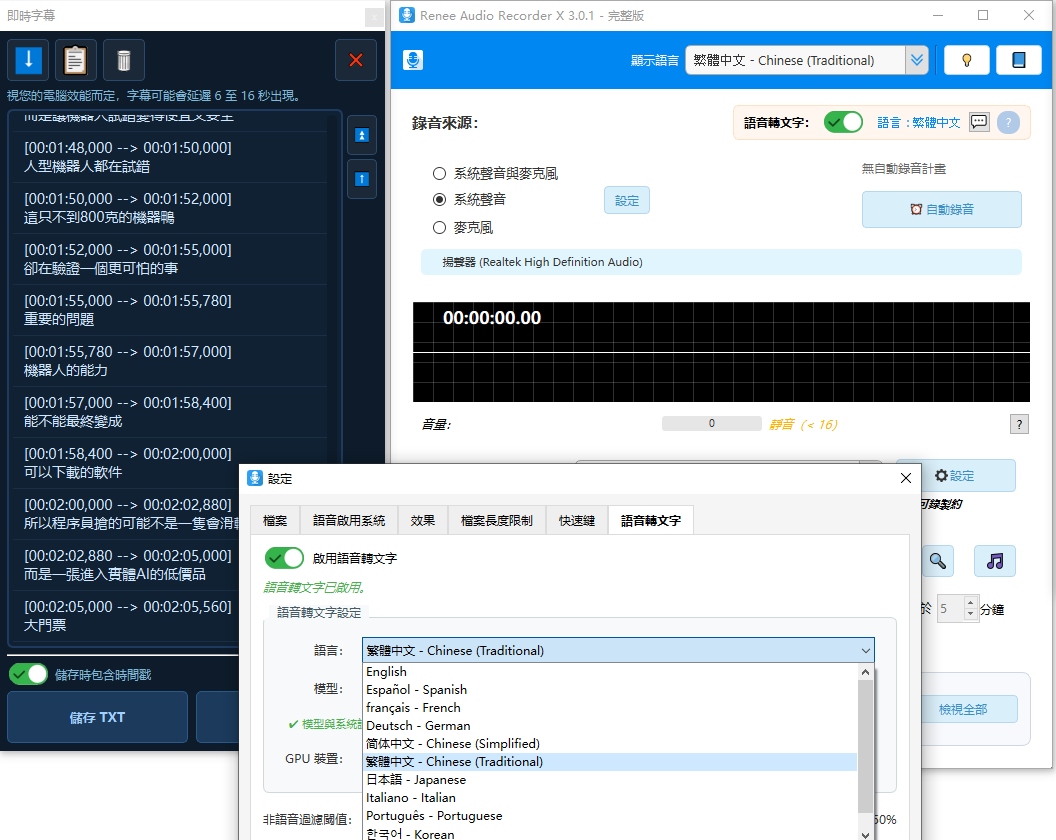Viewport: 1056px width, 840px height.
Task: Choose Italiano - Italian from list
Action: click(610, 798)
